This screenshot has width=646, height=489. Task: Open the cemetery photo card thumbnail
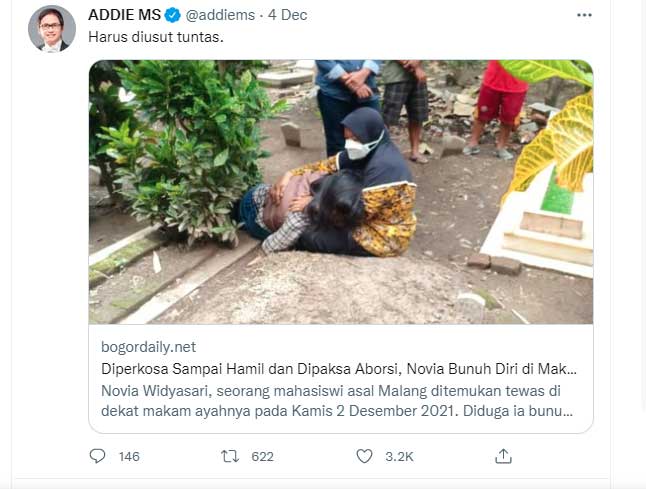(x=341, y=192)
